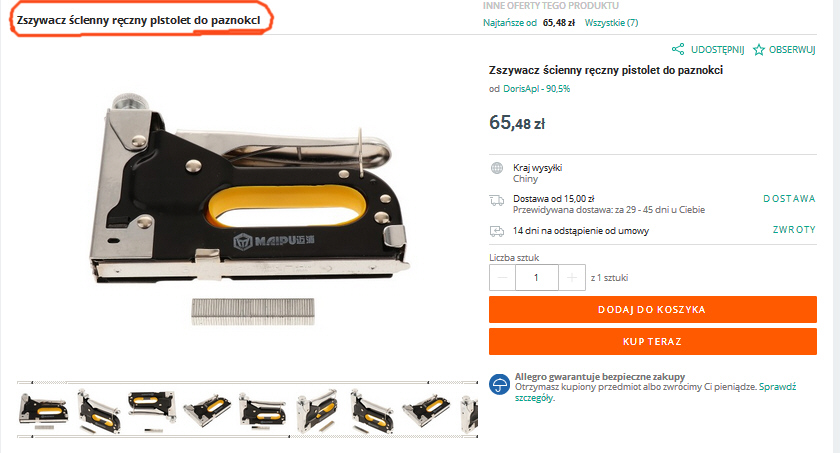Open Sprawdź szczegóły guarantee link
This screenshot has height=453, width=840.
pos(655,392)
